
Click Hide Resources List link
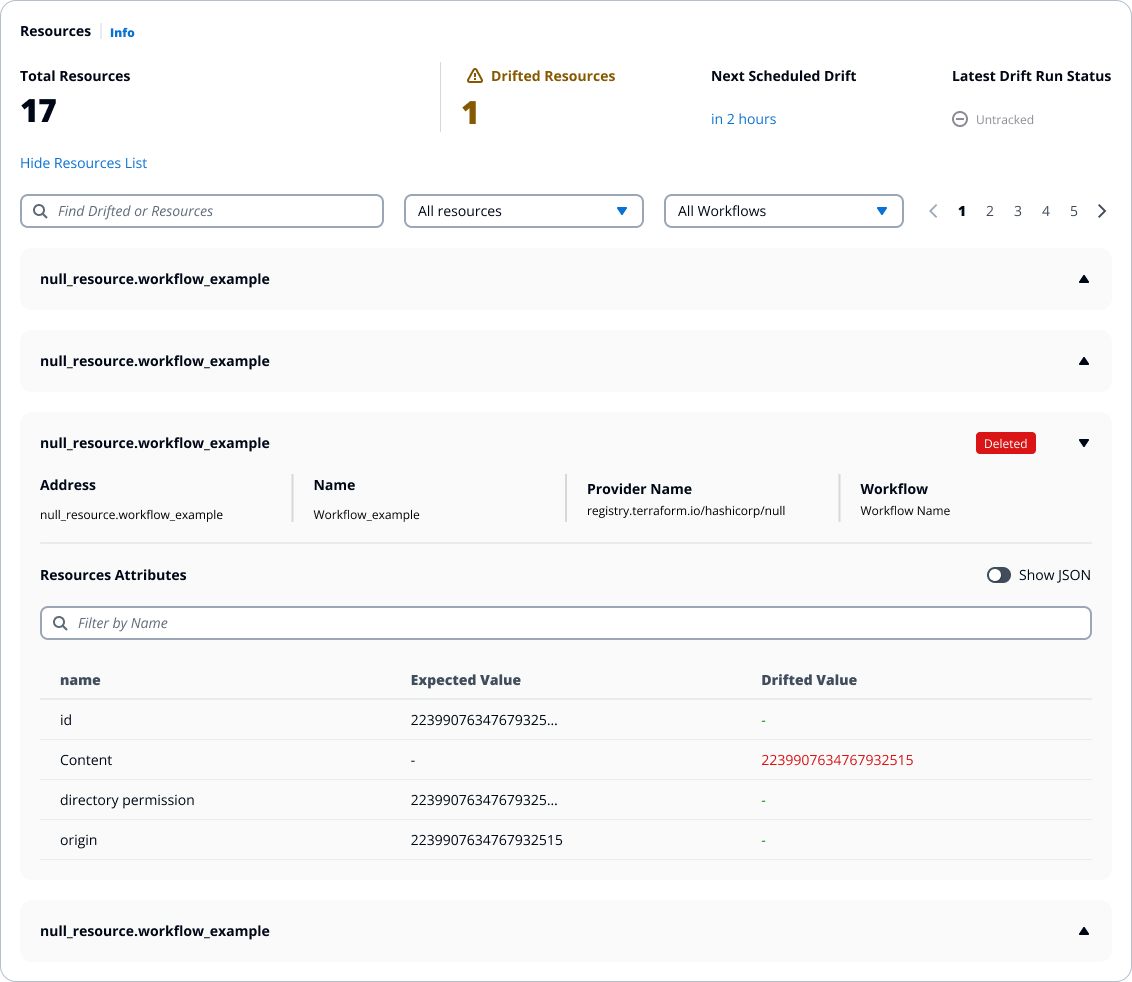click(84, 163)
